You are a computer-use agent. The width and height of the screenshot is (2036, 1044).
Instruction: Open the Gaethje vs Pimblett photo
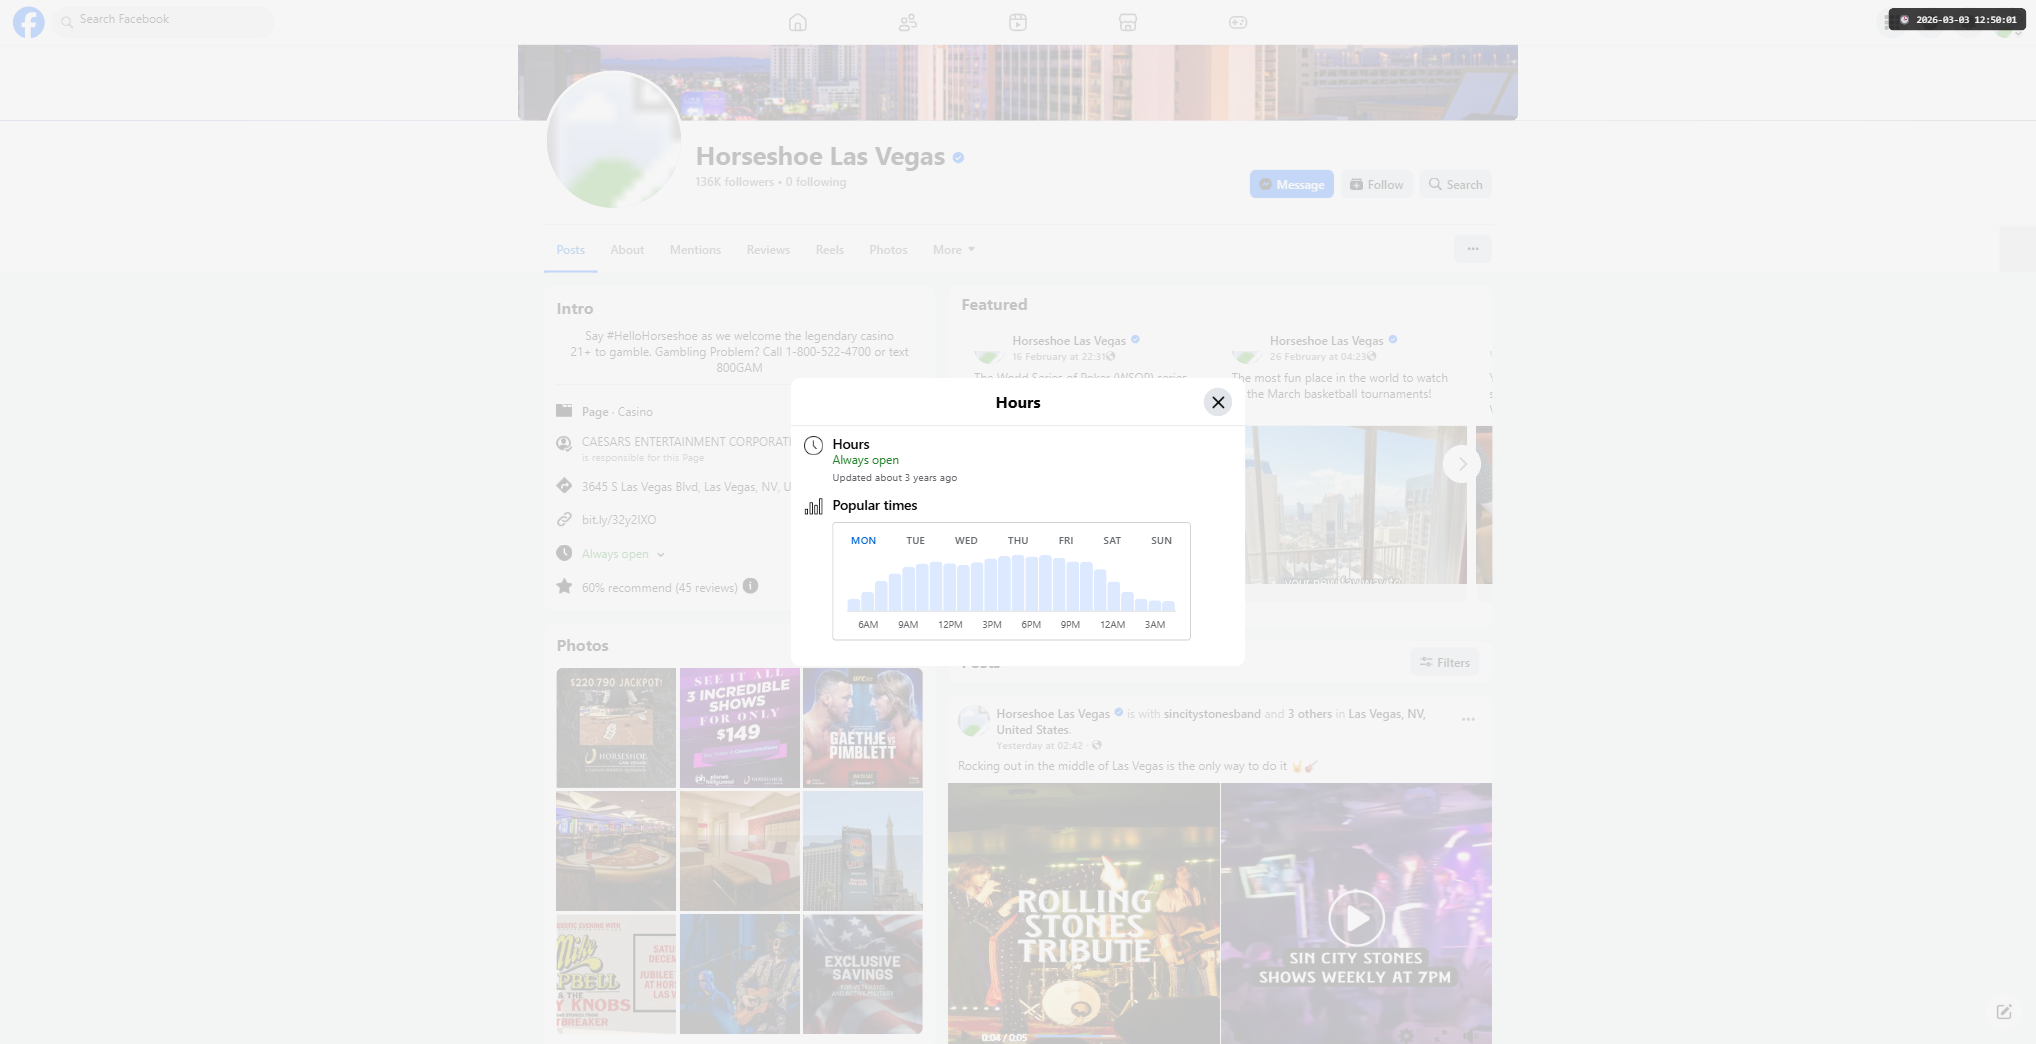pos(863,728)
